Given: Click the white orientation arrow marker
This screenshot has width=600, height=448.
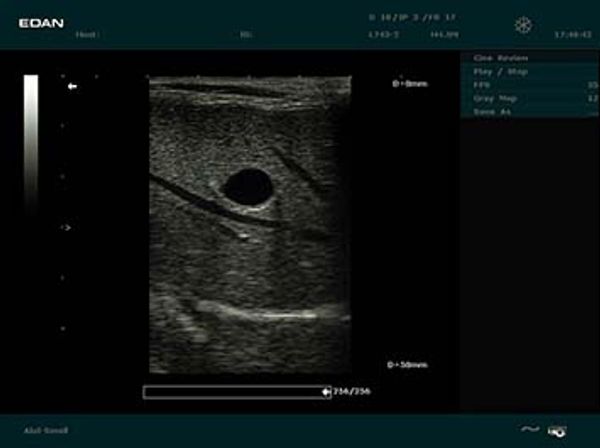Looking at the screenshot, I should coord(72,87).
